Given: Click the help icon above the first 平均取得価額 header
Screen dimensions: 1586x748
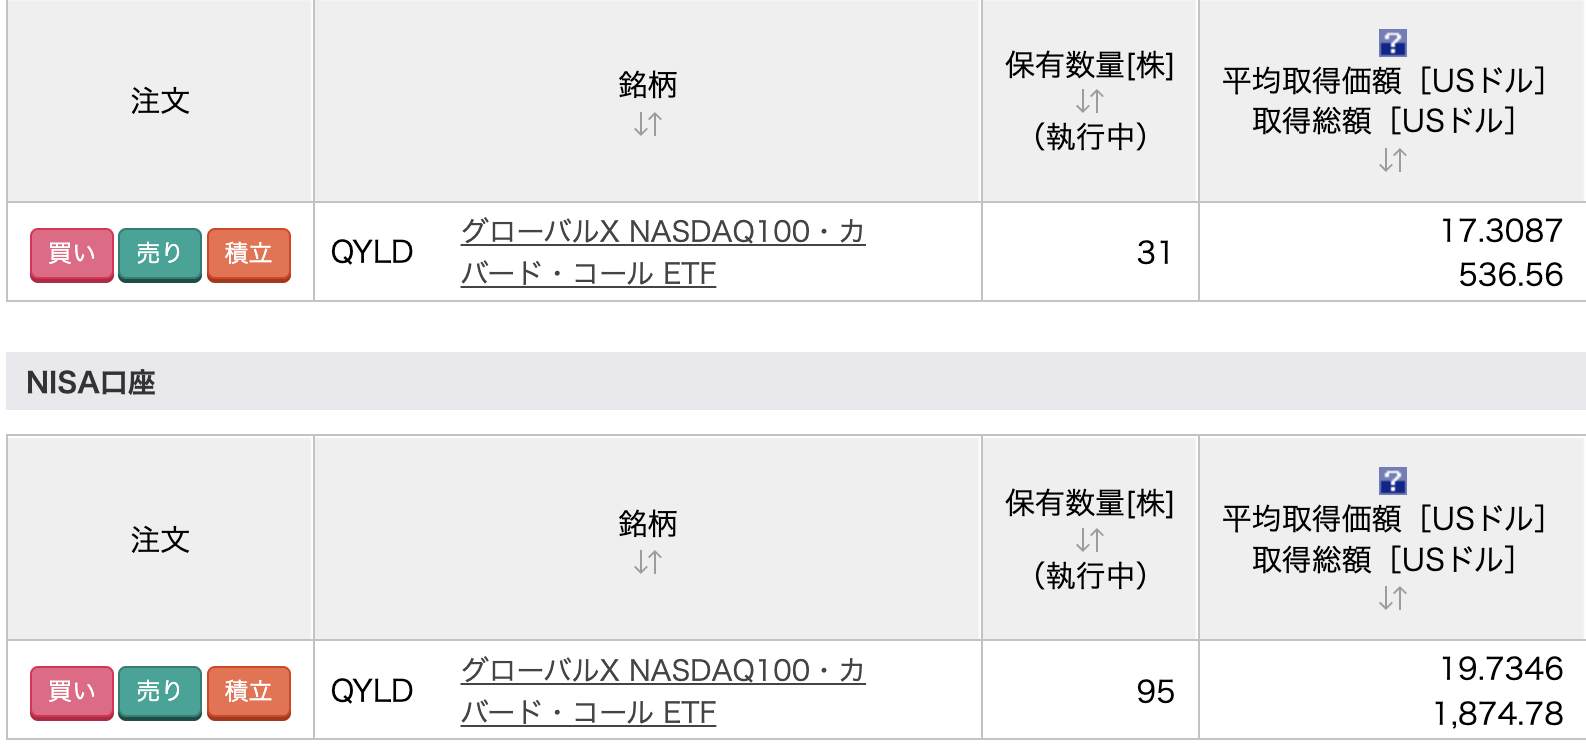Looking at the screenshot, I should [x=1392, y=43].
